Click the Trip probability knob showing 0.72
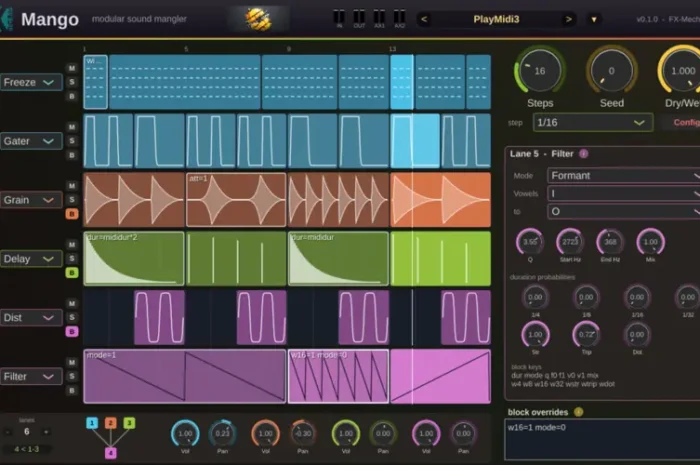 point(586,335)
